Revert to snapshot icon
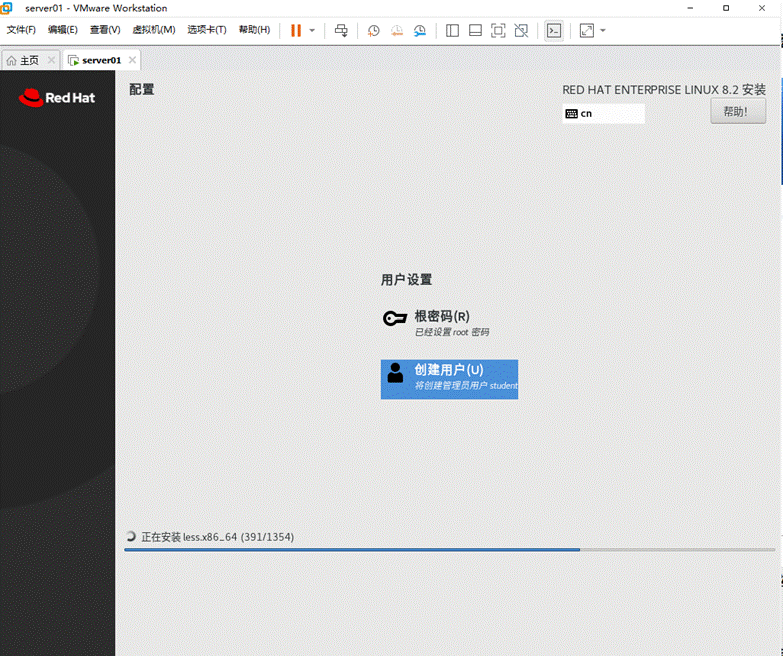This screenshot has height=656, width=783. (x=396, y=30)
